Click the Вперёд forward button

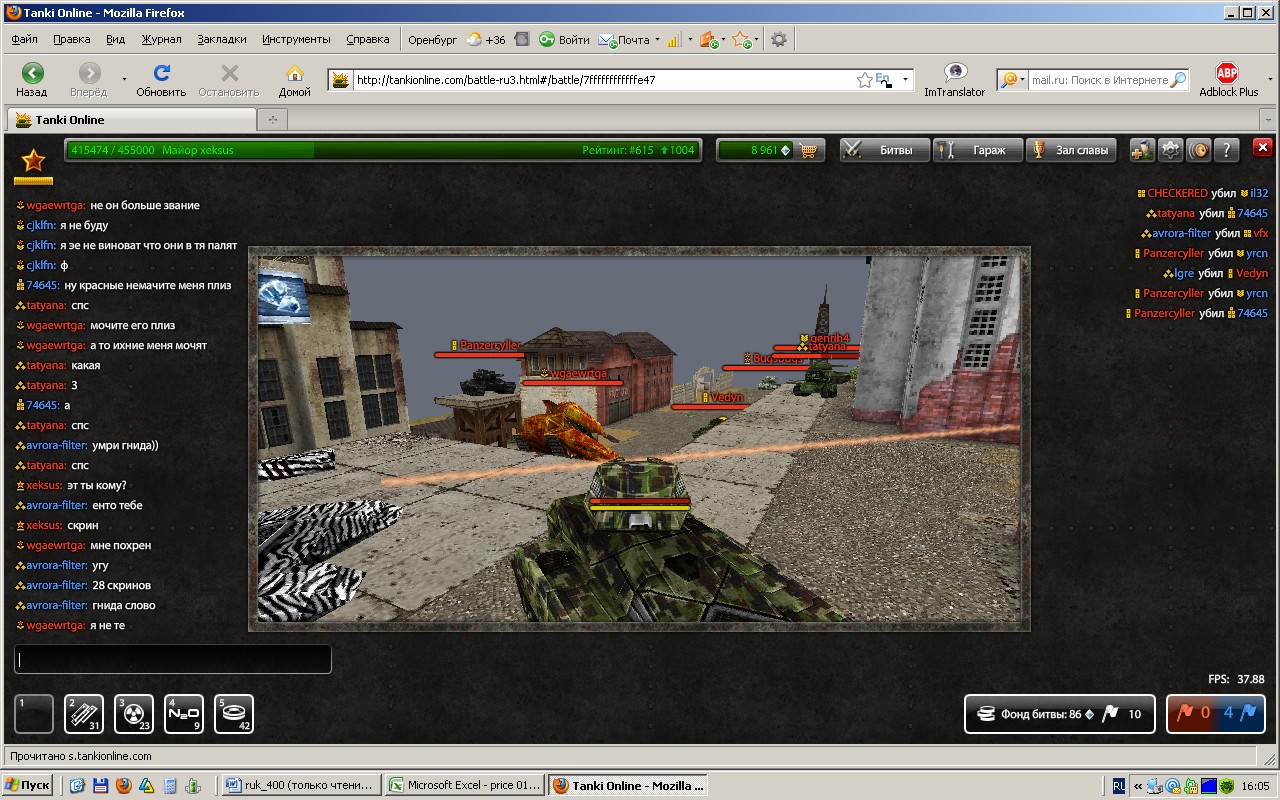[88, 79]
